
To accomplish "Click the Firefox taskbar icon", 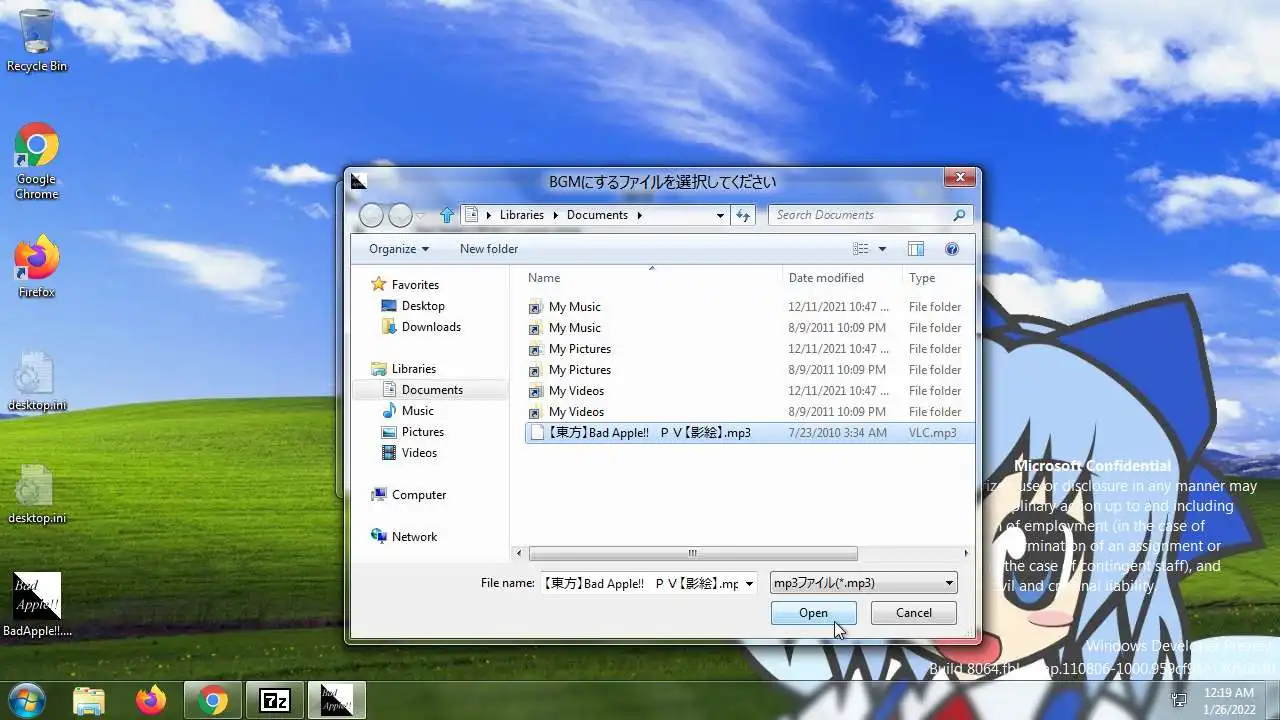I will coord(151,700).
